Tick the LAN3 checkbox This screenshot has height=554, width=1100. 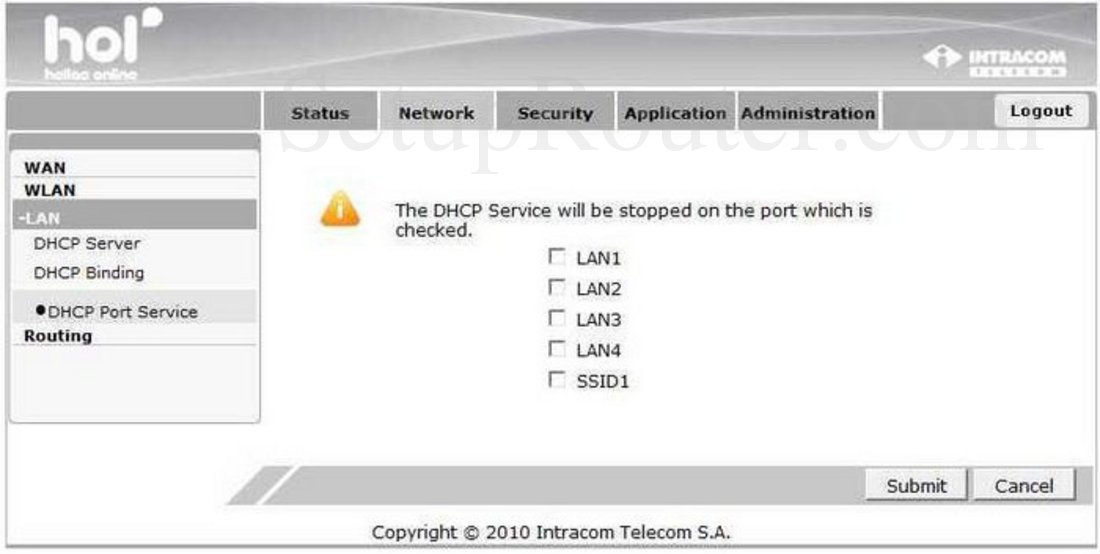tap(557, 318)
